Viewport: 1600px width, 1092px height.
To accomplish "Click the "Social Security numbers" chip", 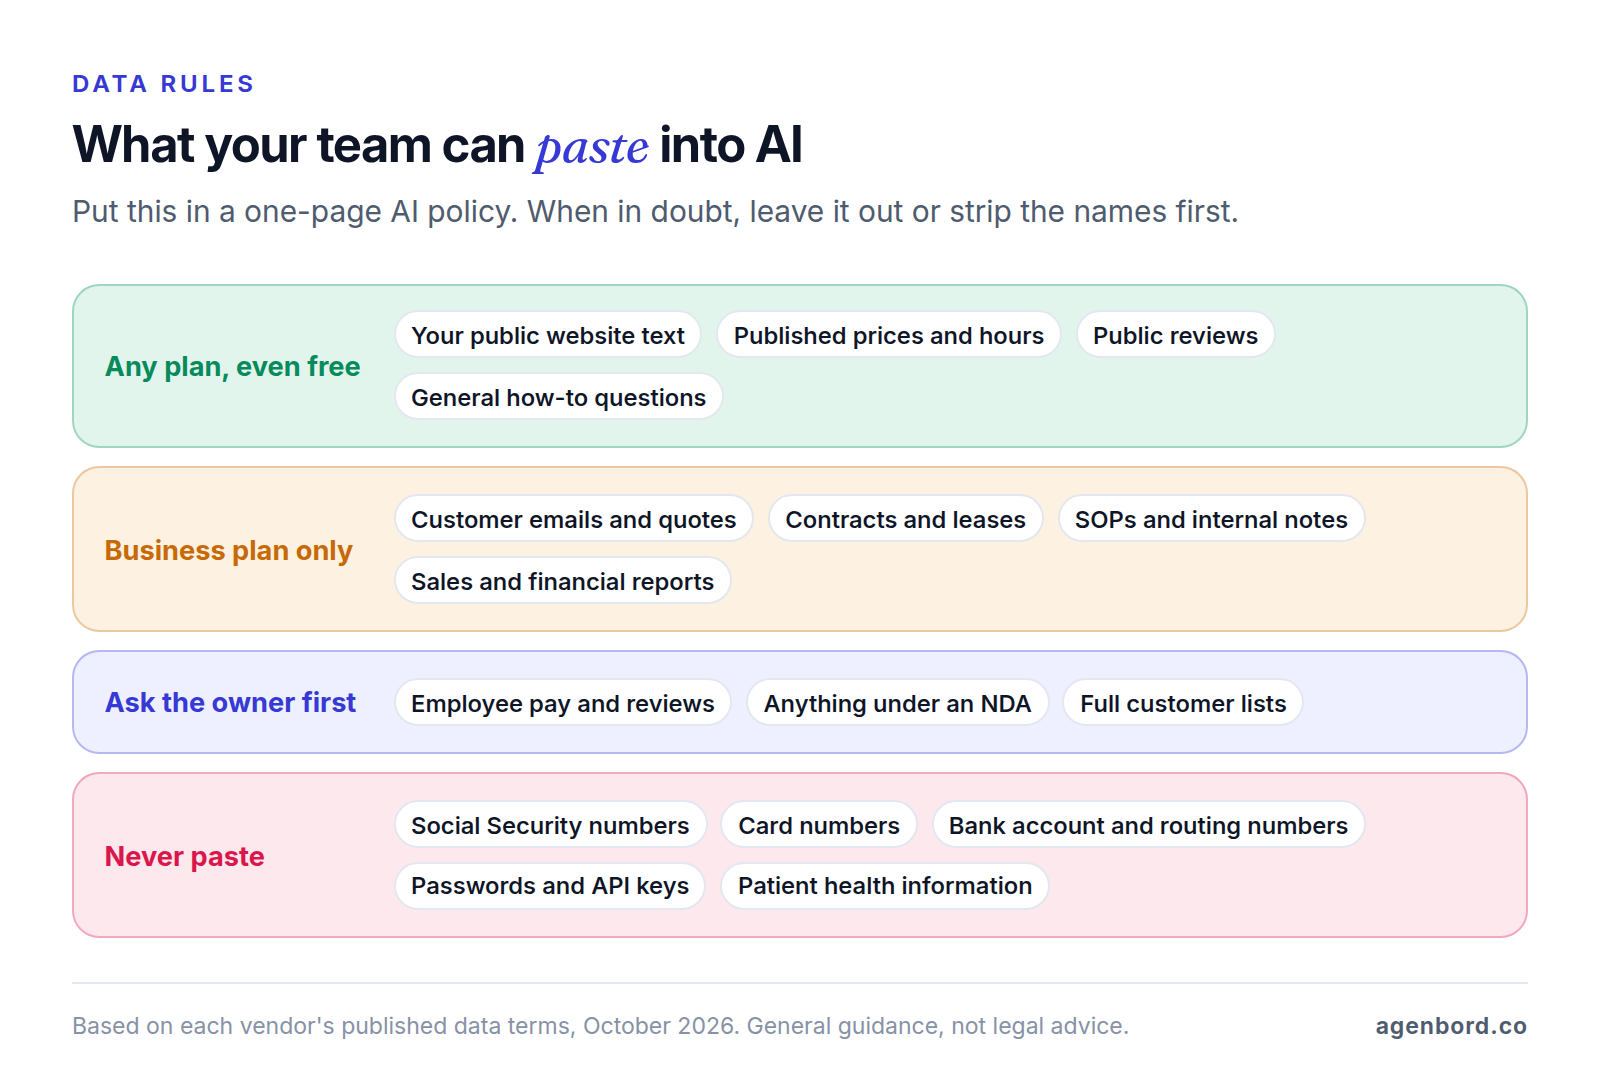I will [x=550, y=825].
